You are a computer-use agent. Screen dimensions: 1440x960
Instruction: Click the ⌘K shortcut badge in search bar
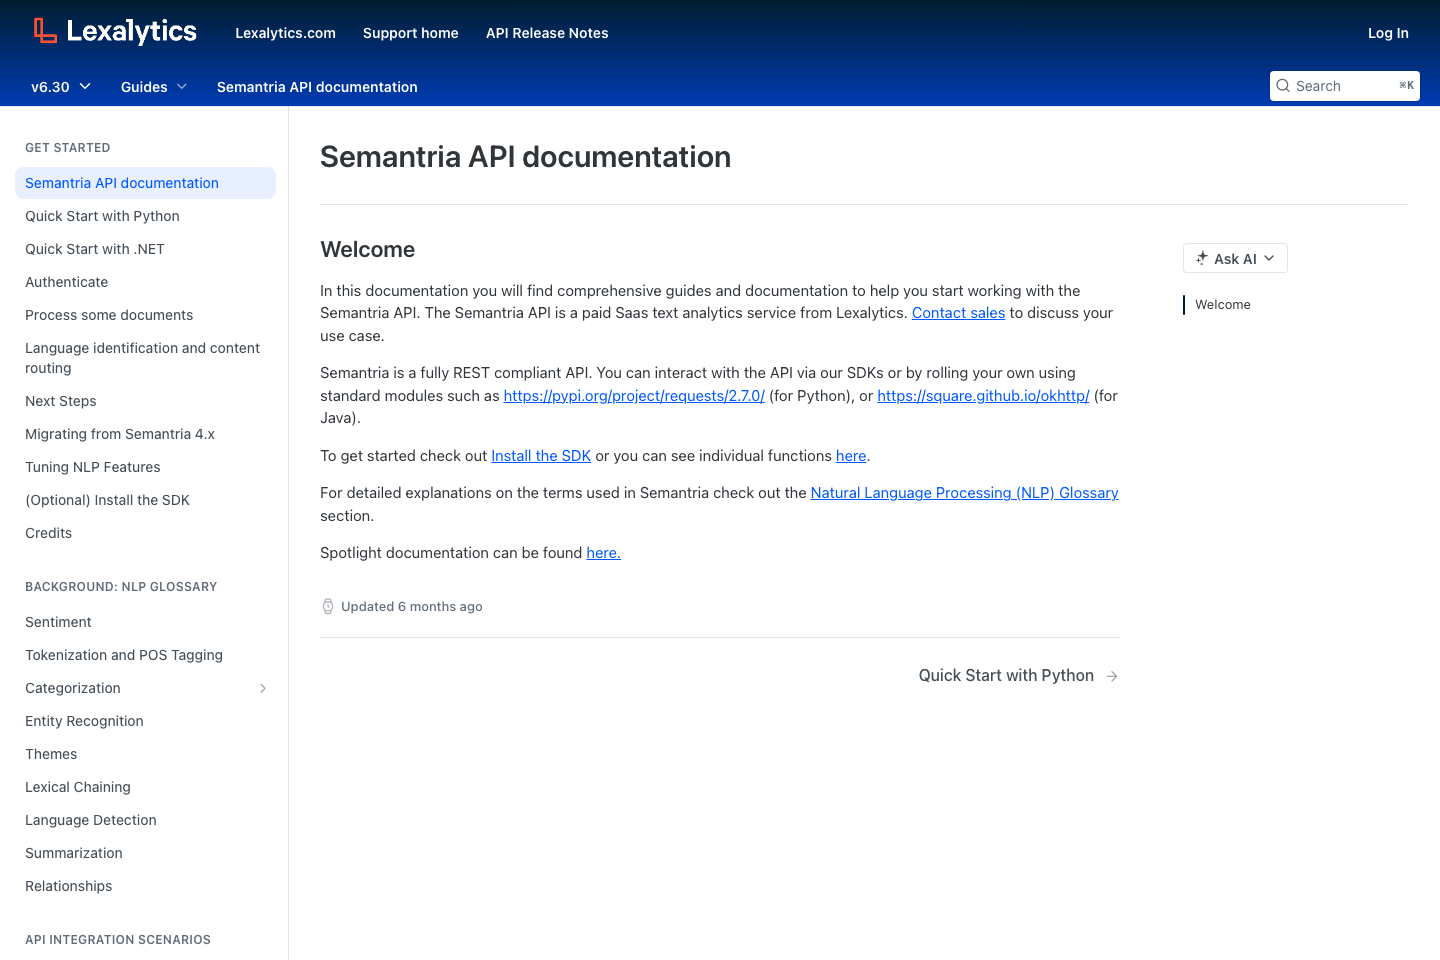point(1406,86)
